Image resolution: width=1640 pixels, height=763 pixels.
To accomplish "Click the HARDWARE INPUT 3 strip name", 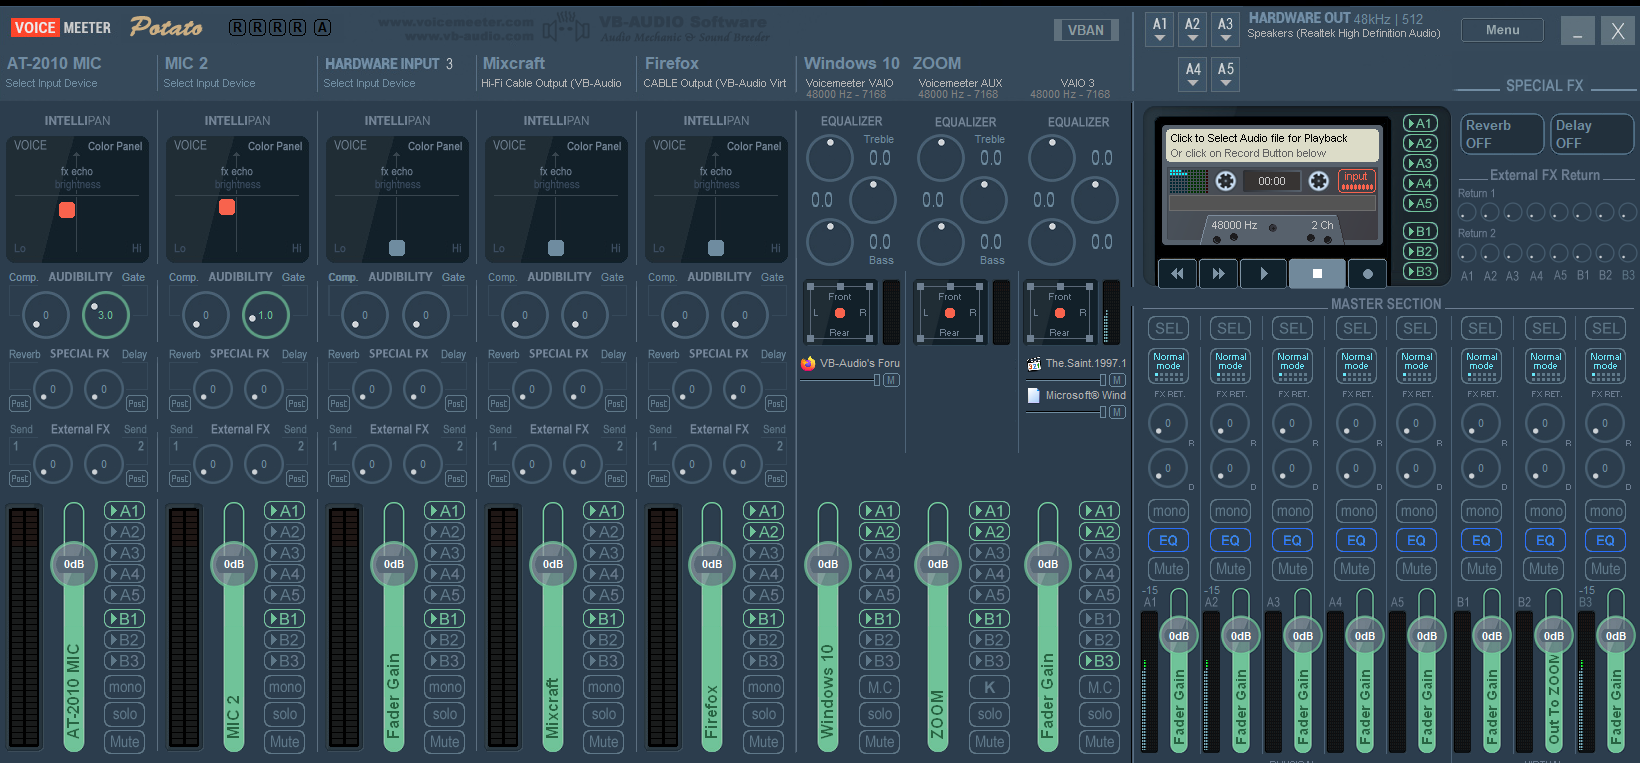I will (389, 63).
